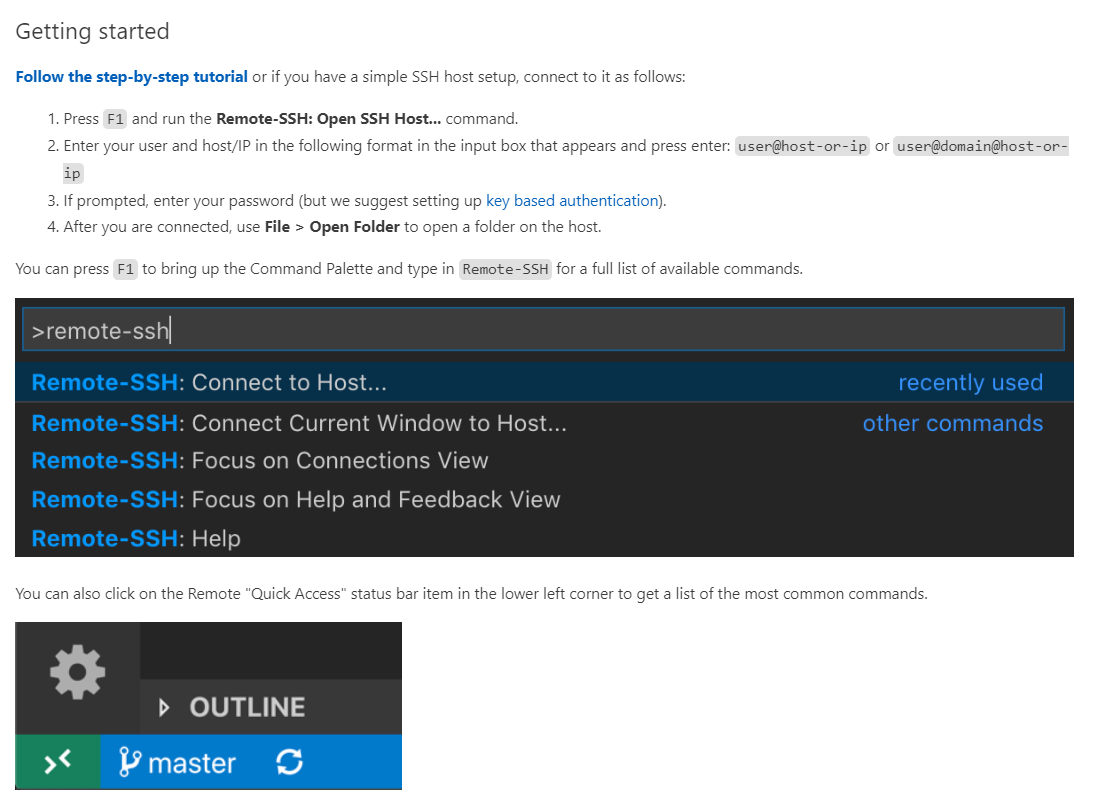Click the 'user@host-or-ip' code snippet
The height and width of the screenshot is (809, 1096).
[x=802, y=146]
